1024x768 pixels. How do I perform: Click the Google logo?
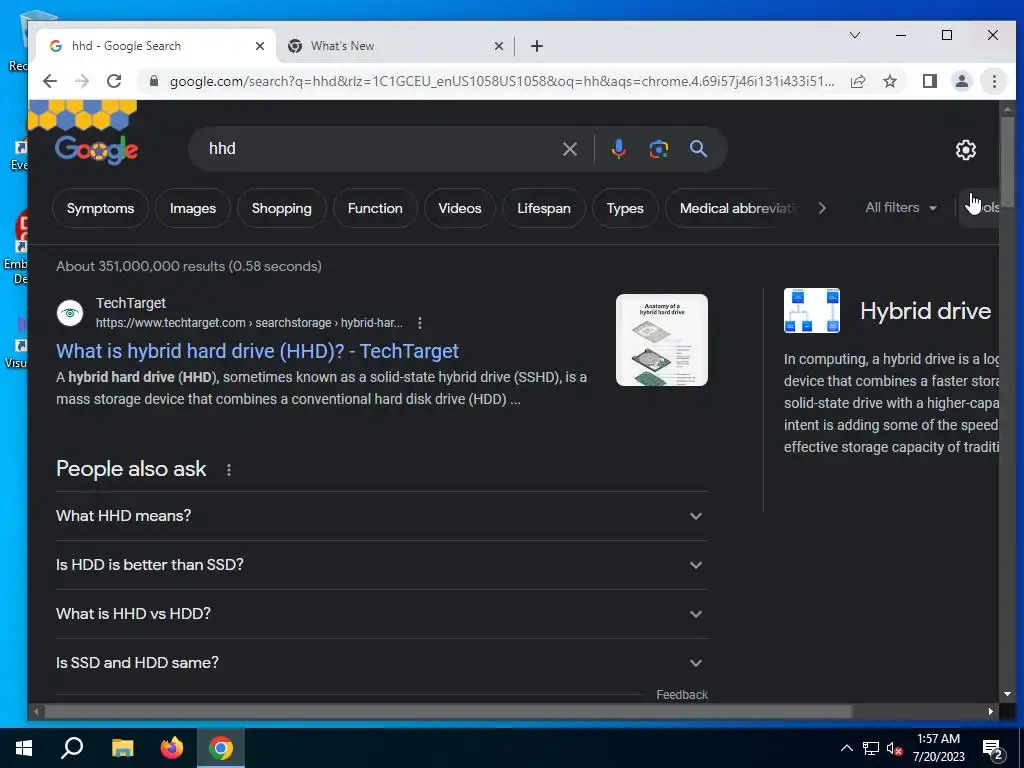[96, 150]
